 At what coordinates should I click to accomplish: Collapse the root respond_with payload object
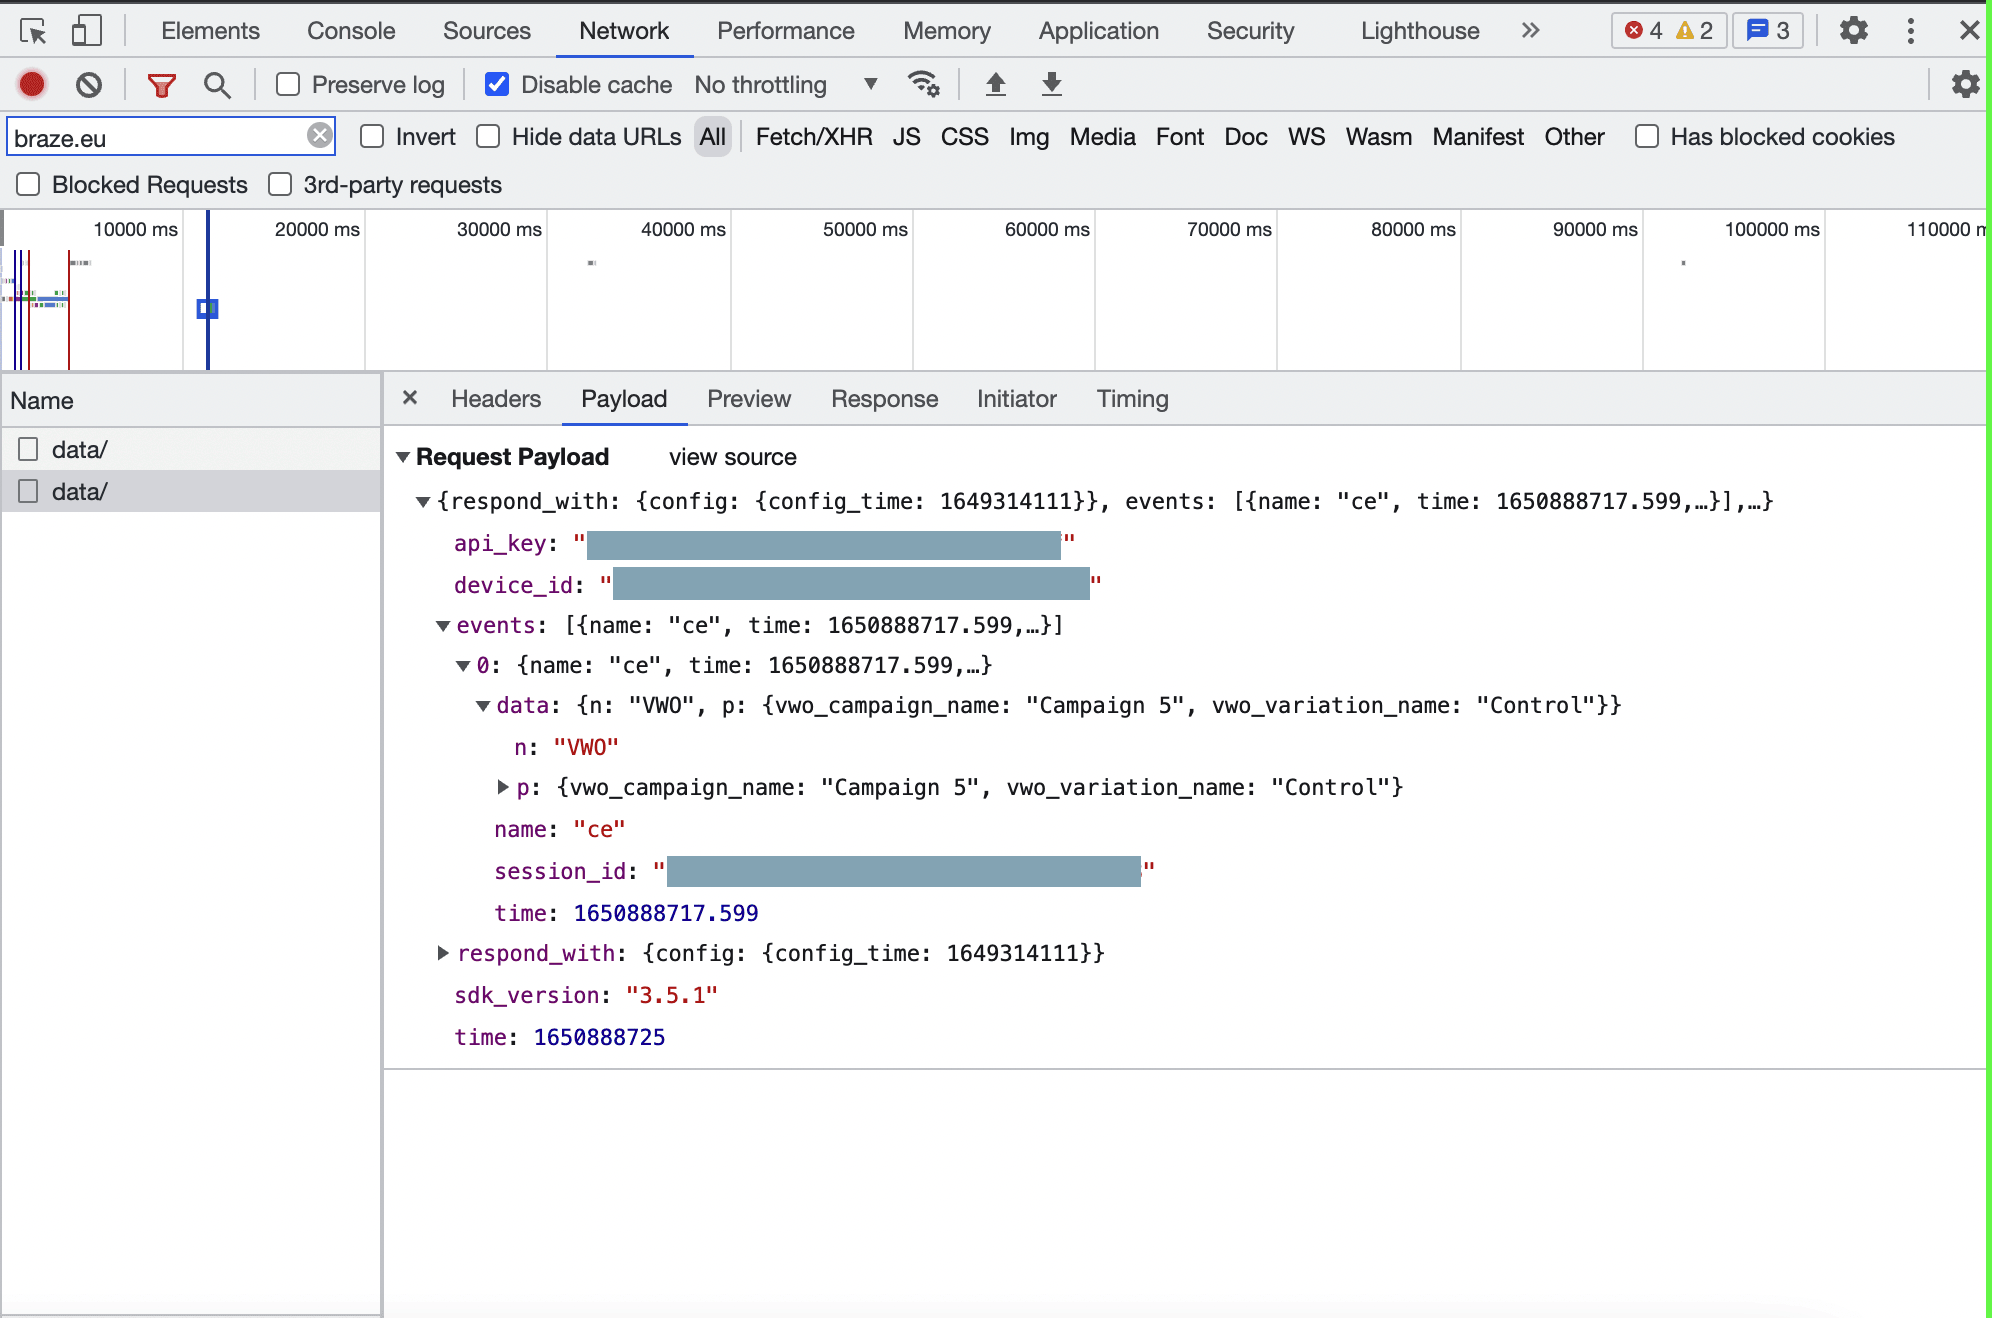(x=423, y=502)
